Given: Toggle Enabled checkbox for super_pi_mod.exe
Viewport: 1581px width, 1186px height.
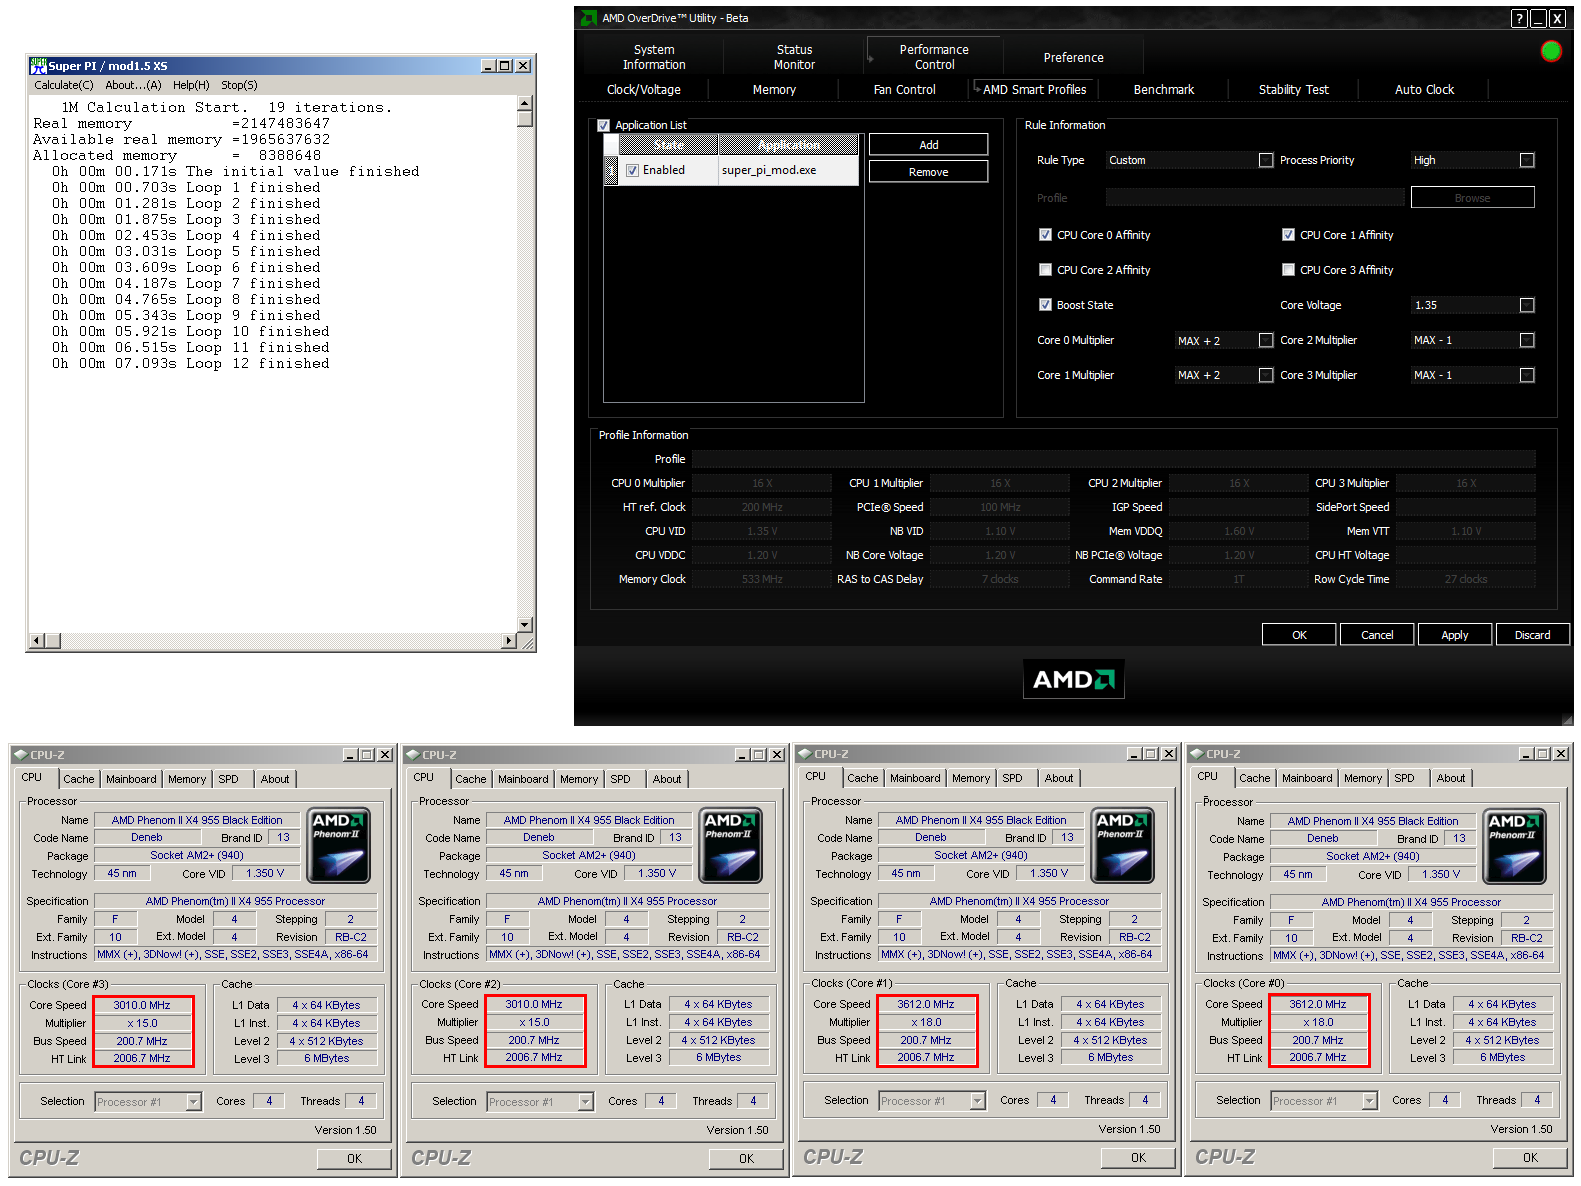Looking at the screenshot, I should 632,170.
